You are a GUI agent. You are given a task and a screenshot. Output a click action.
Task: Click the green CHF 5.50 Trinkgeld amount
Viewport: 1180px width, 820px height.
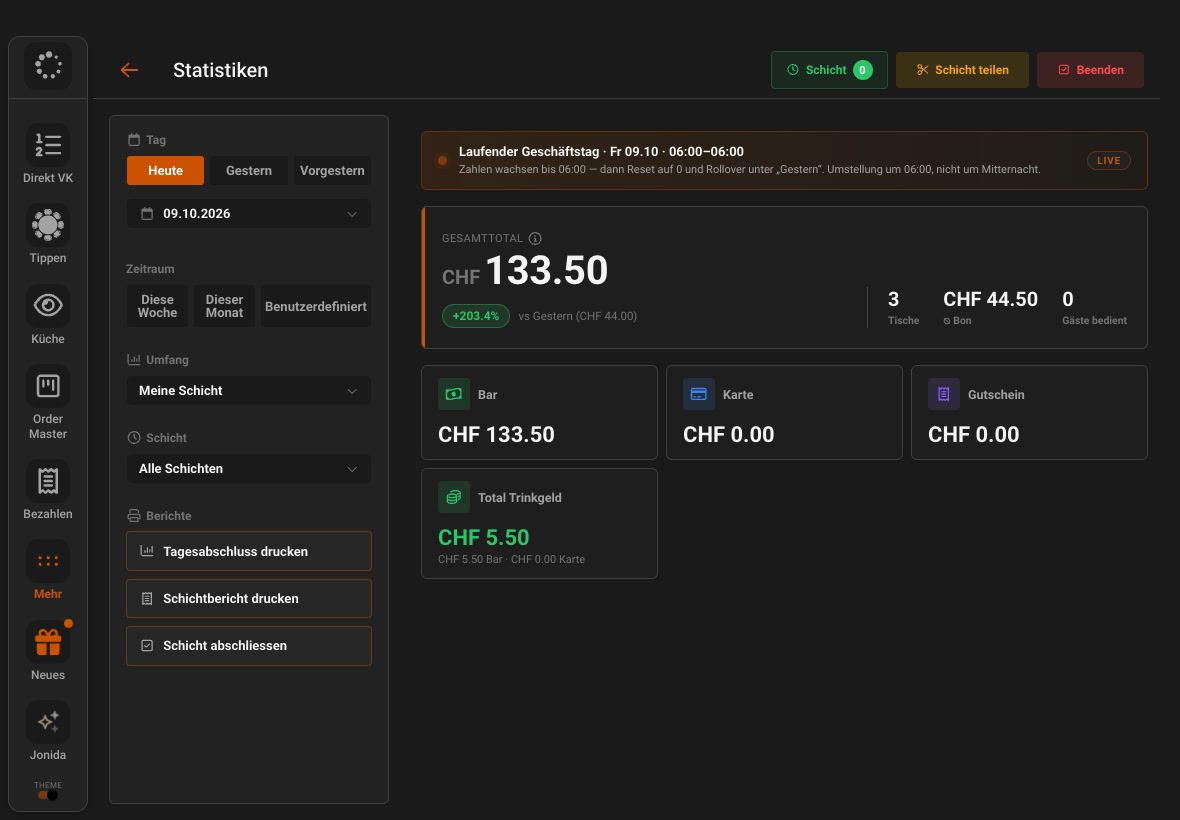484,537
